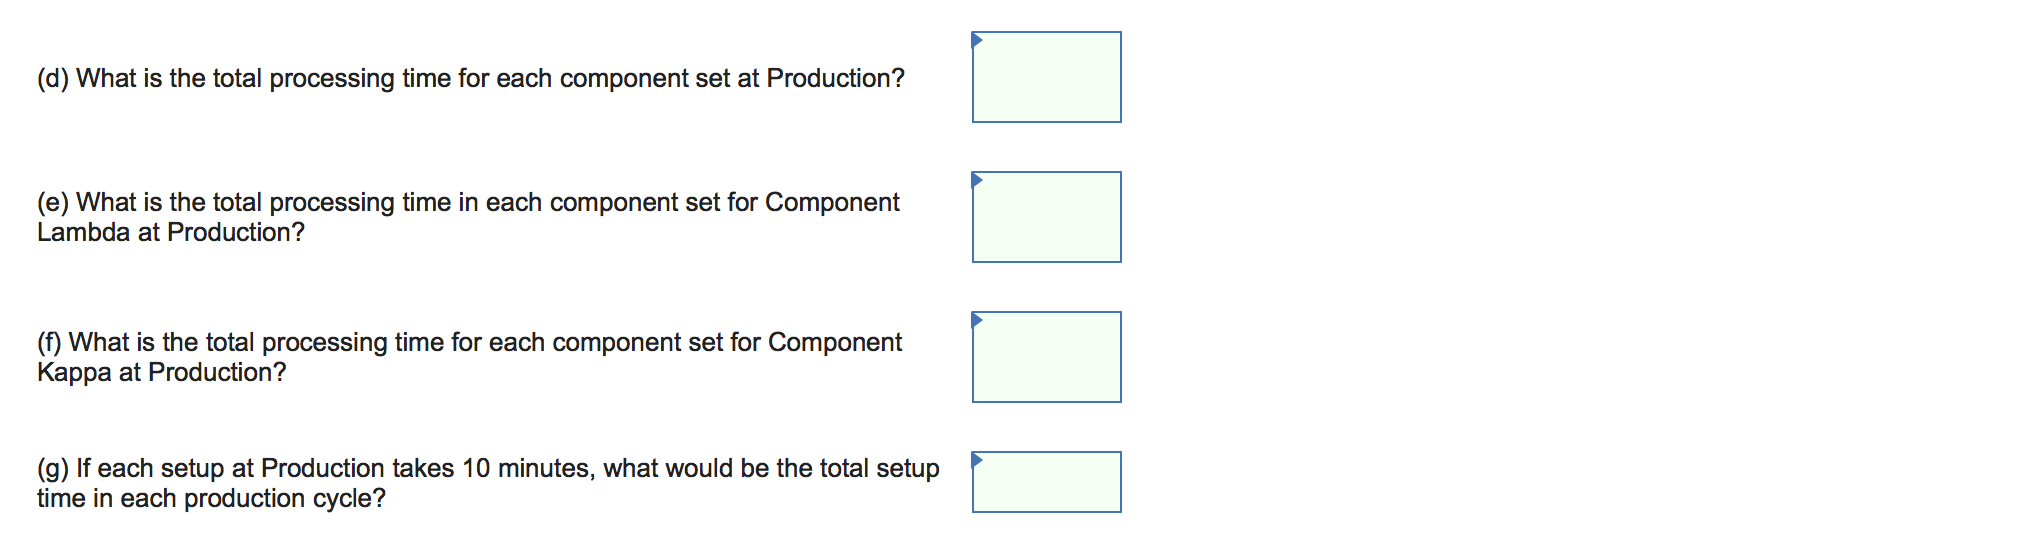
Task: Click the "(g)" question label
Action: click(x=53, y=468)
